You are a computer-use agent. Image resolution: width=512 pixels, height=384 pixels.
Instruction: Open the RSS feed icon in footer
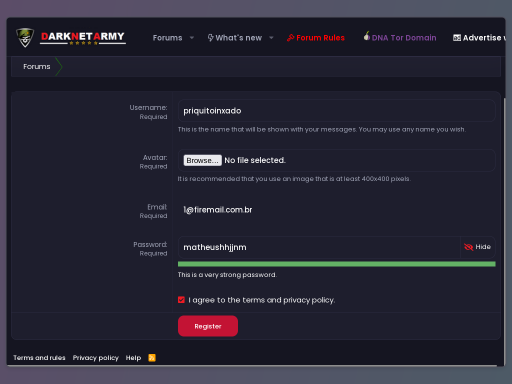pyautogui.click(x=152, y=358)
